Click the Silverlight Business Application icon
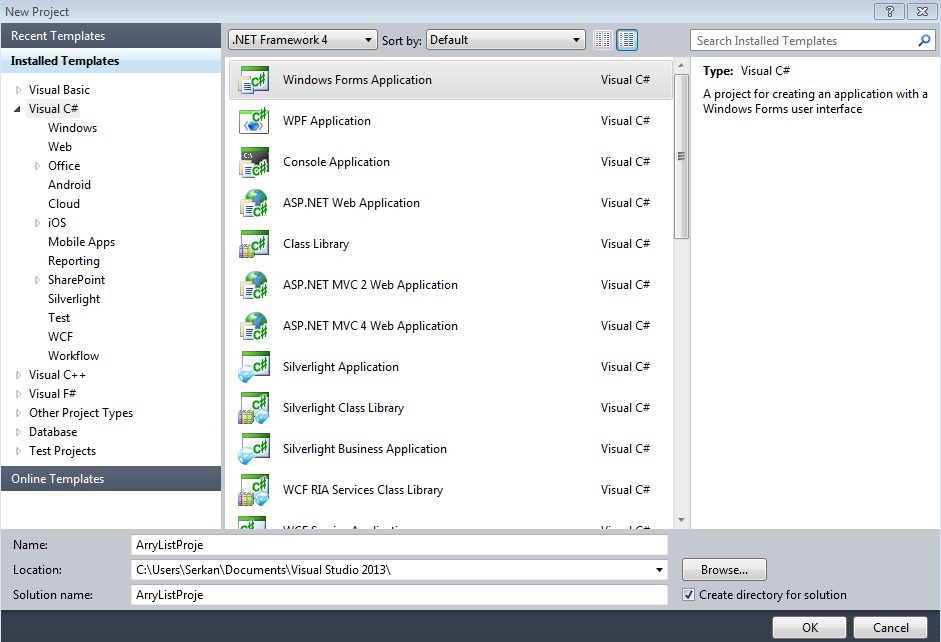941x642 pixels. click(253, 449)
